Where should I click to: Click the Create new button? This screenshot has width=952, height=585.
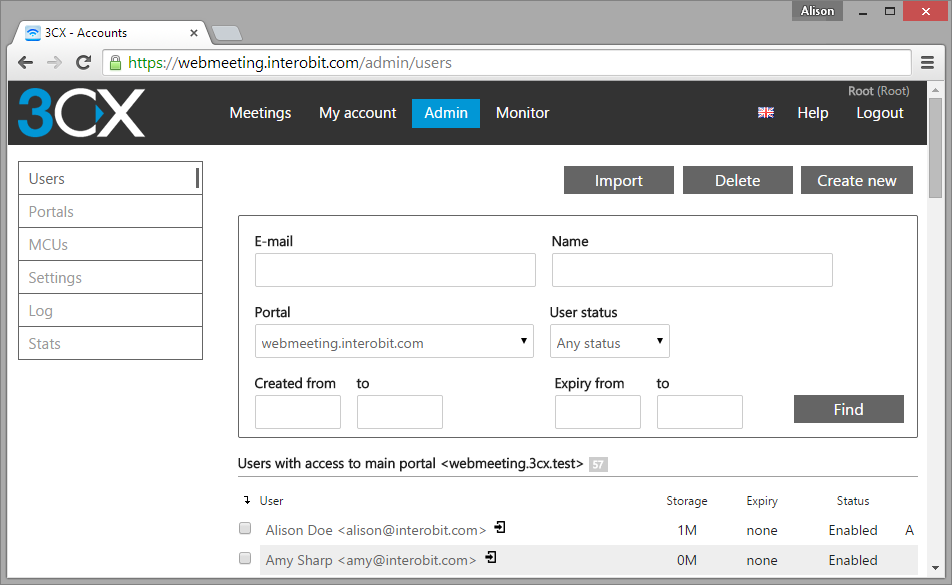tap(857, 180)
